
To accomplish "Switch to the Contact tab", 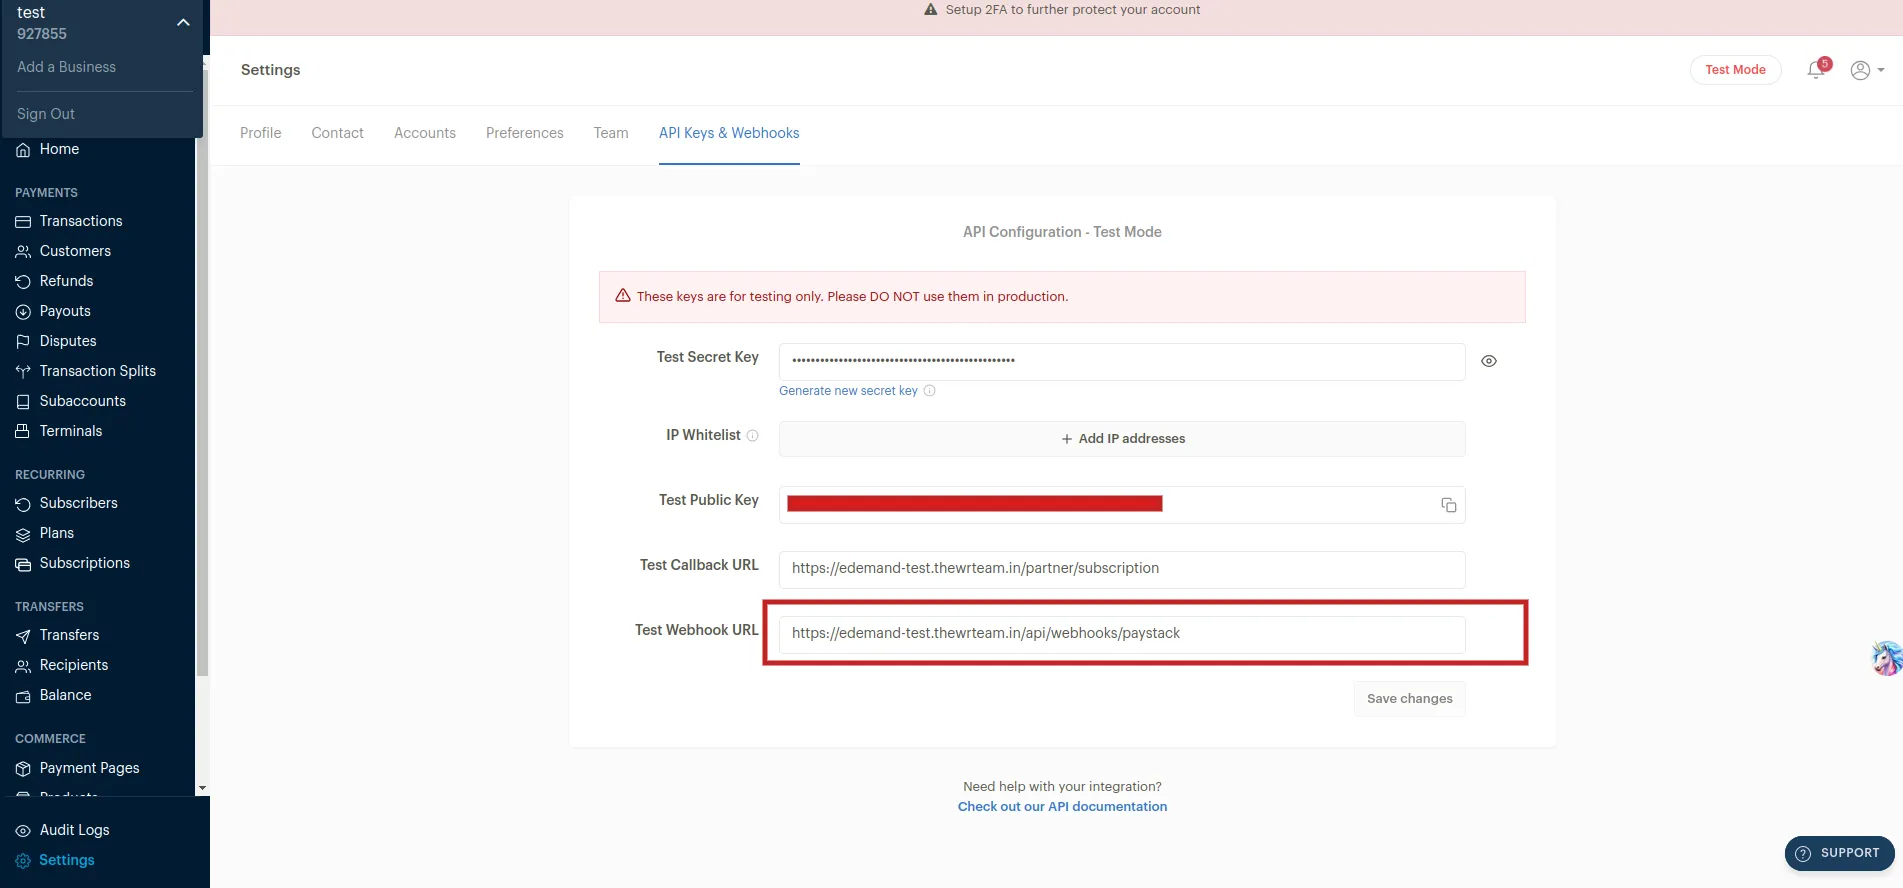I will [337, 133].
